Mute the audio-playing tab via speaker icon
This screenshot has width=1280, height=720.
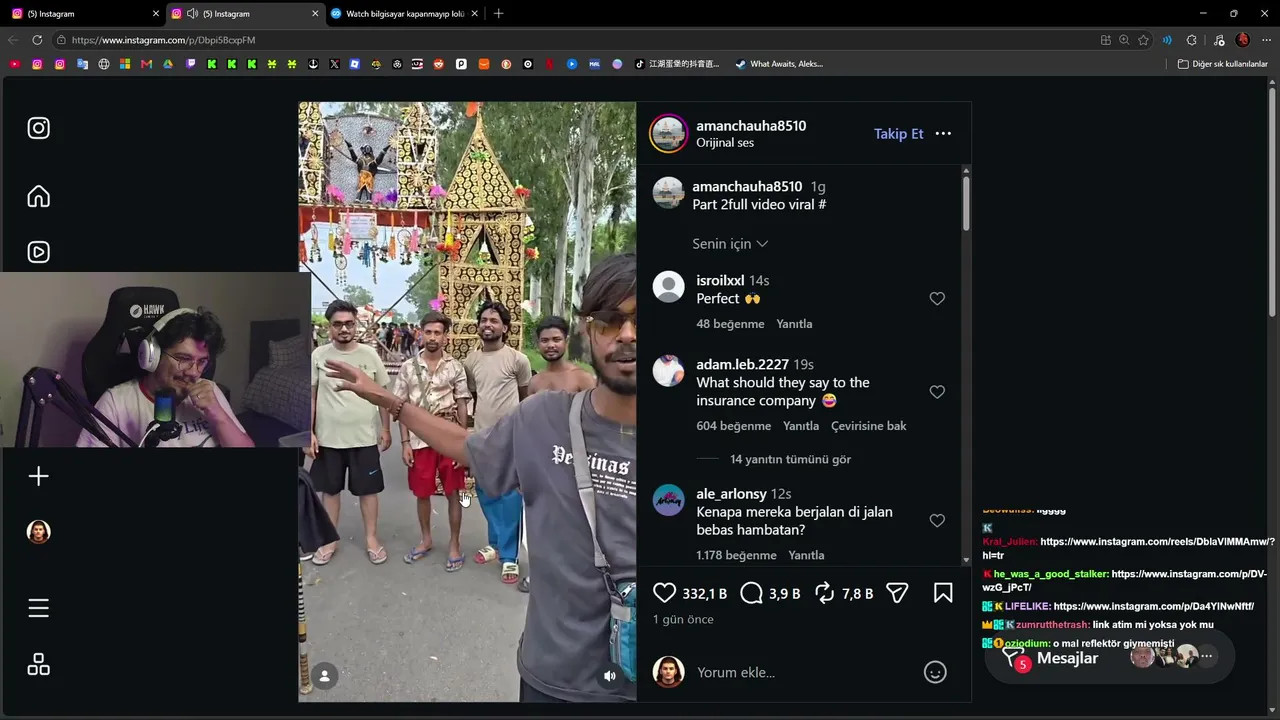click(x=192, y=14)
